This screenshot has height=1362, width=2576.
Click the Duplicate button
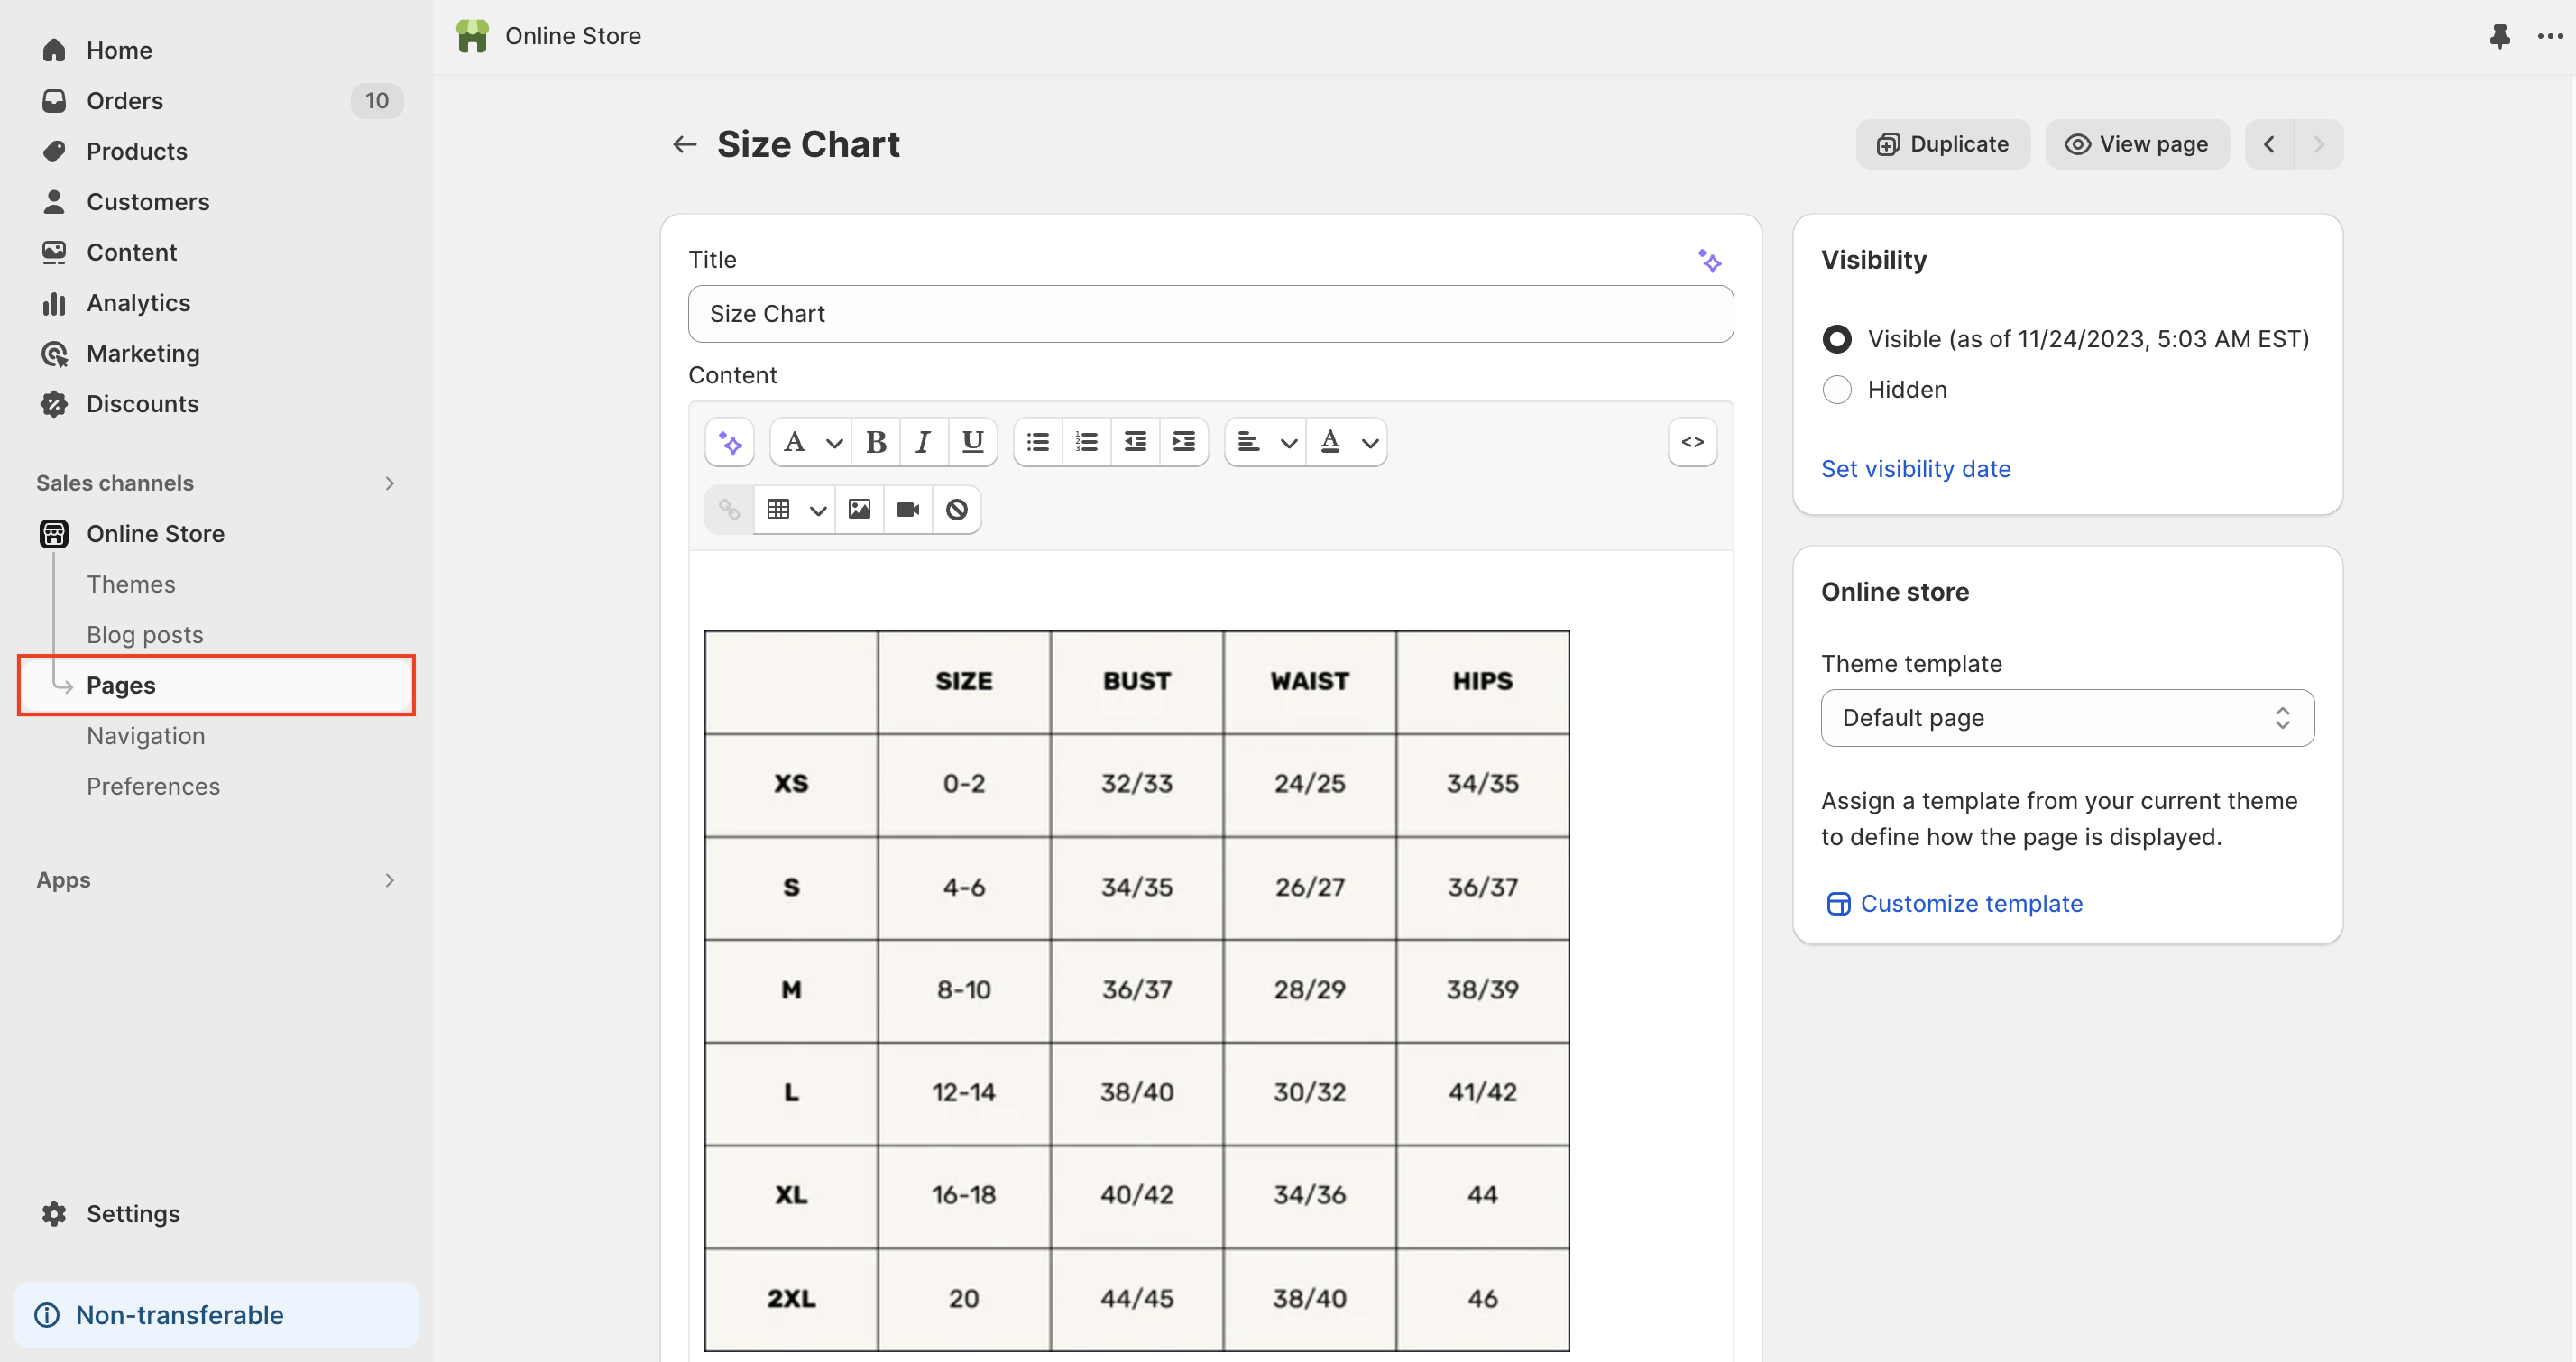[x=1942, y=144]
